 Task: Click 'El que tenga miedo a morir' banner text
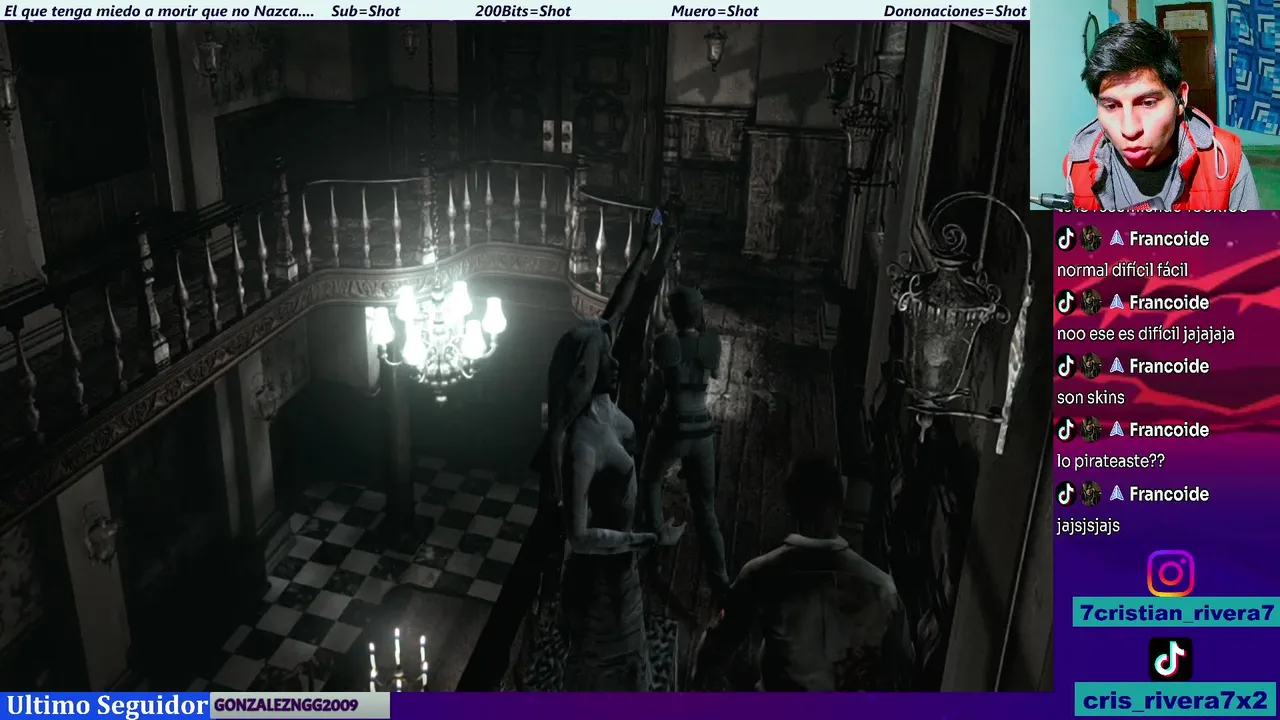click(159, 11)
